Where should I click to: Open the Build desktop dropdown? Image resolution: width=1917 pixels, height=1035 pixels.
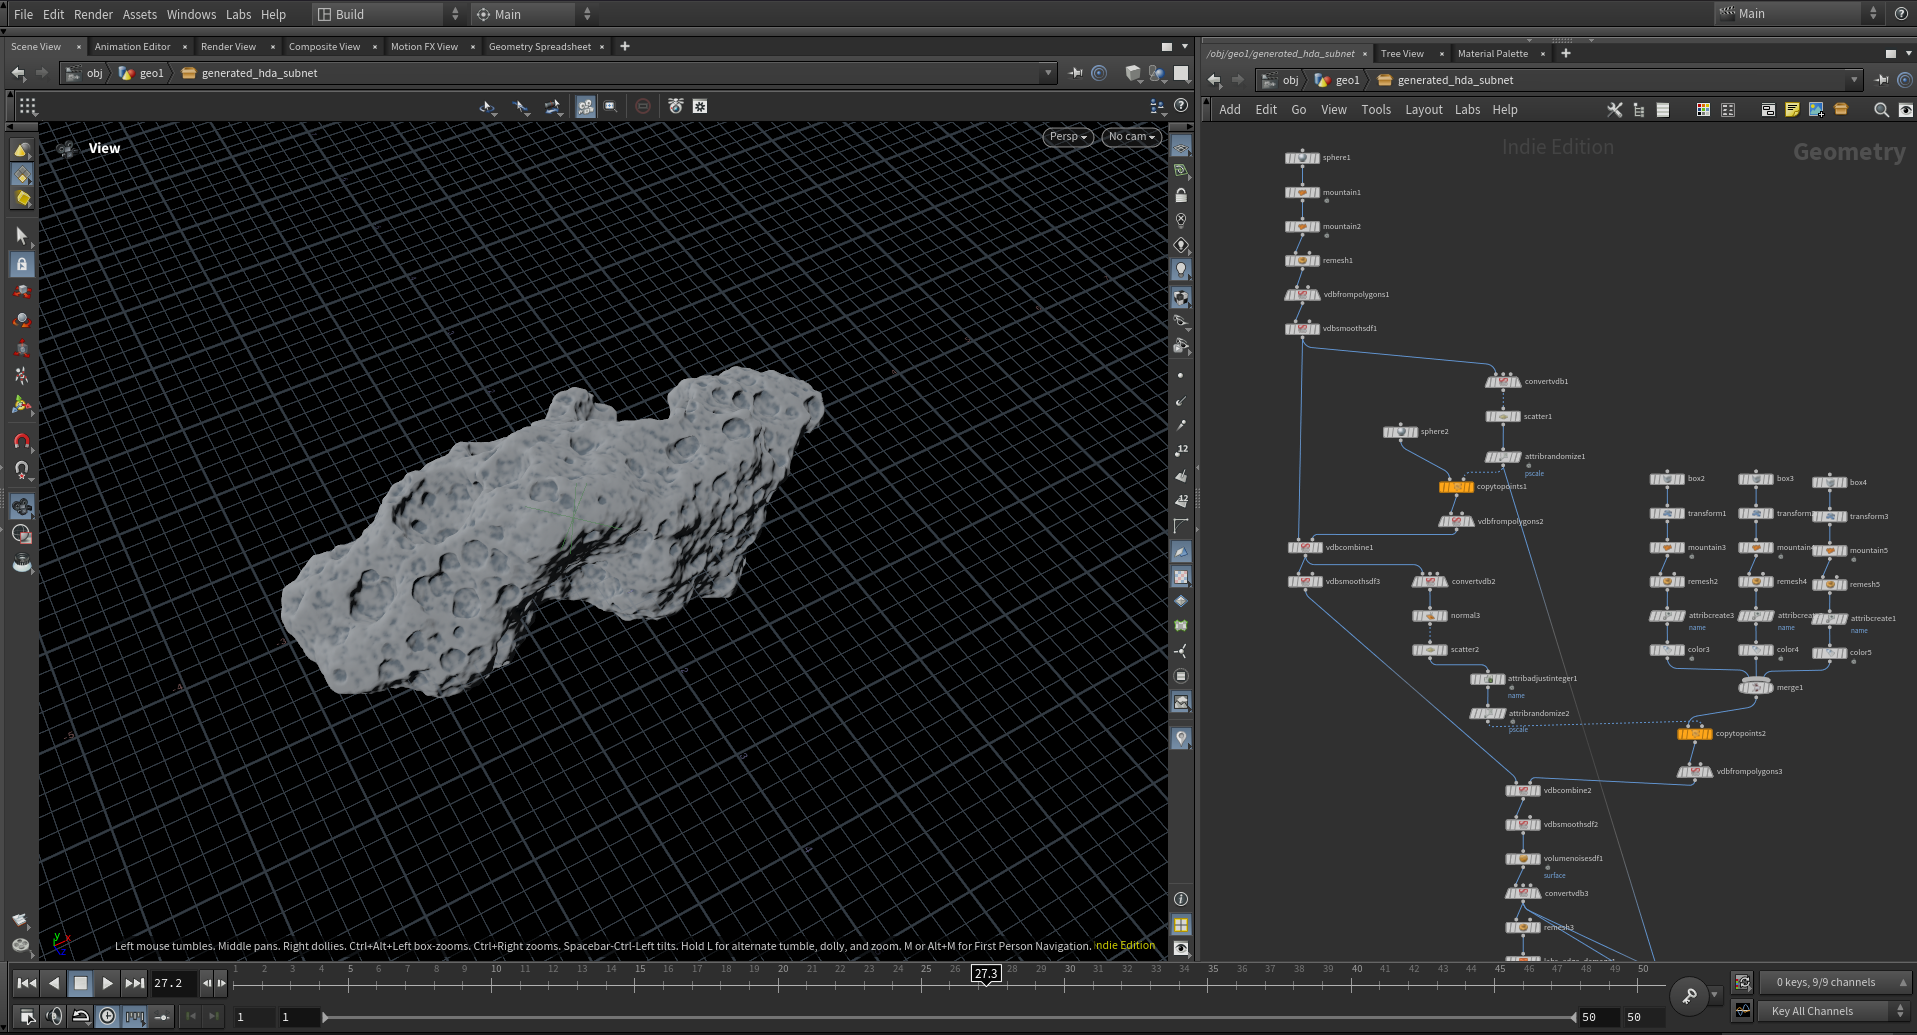[x=388, y=14]
